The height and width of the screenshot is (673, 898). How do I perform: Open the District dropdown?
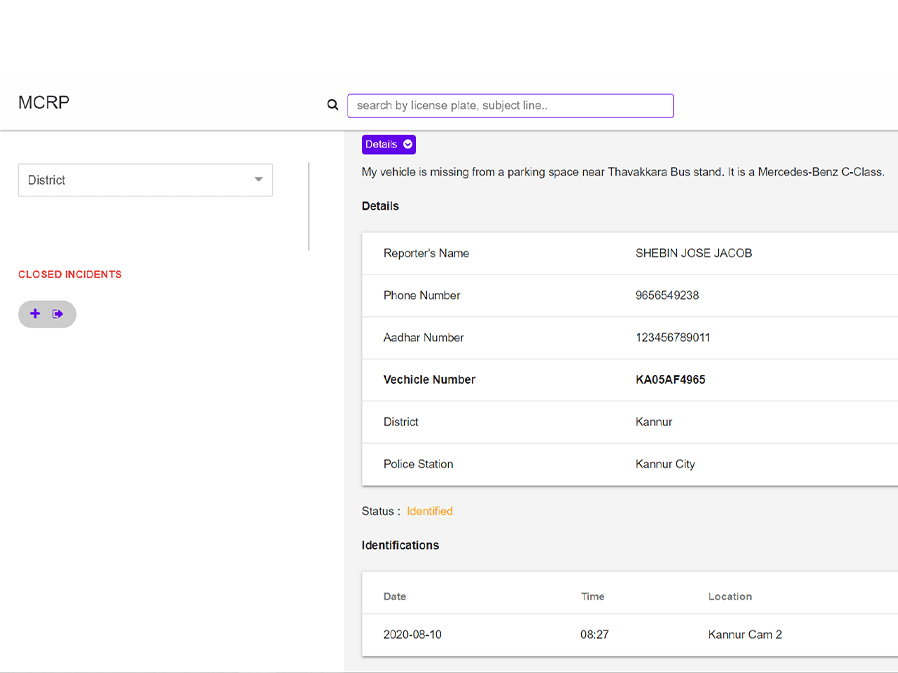coord(145,180)
